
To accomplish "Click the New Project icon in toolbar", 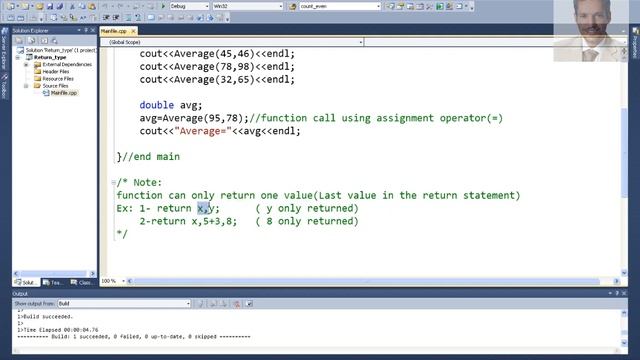I will tap(11, 6).
